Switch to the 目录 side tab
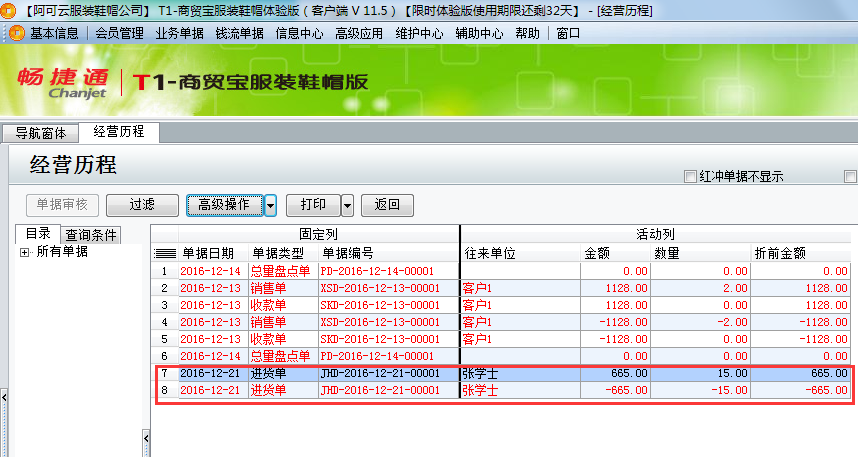Viewport: 858px width, 457px height. click(38, 234)
